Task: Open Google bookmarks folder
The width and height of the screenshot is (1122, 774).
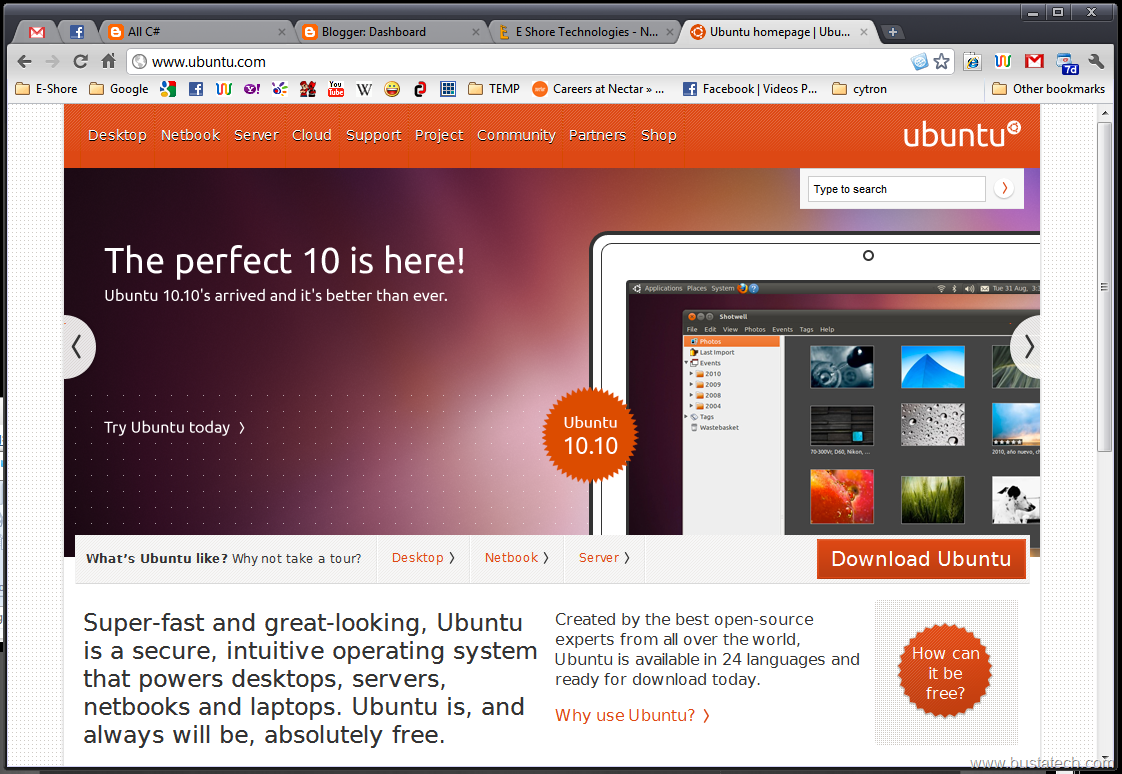Action: click(119, 89)
